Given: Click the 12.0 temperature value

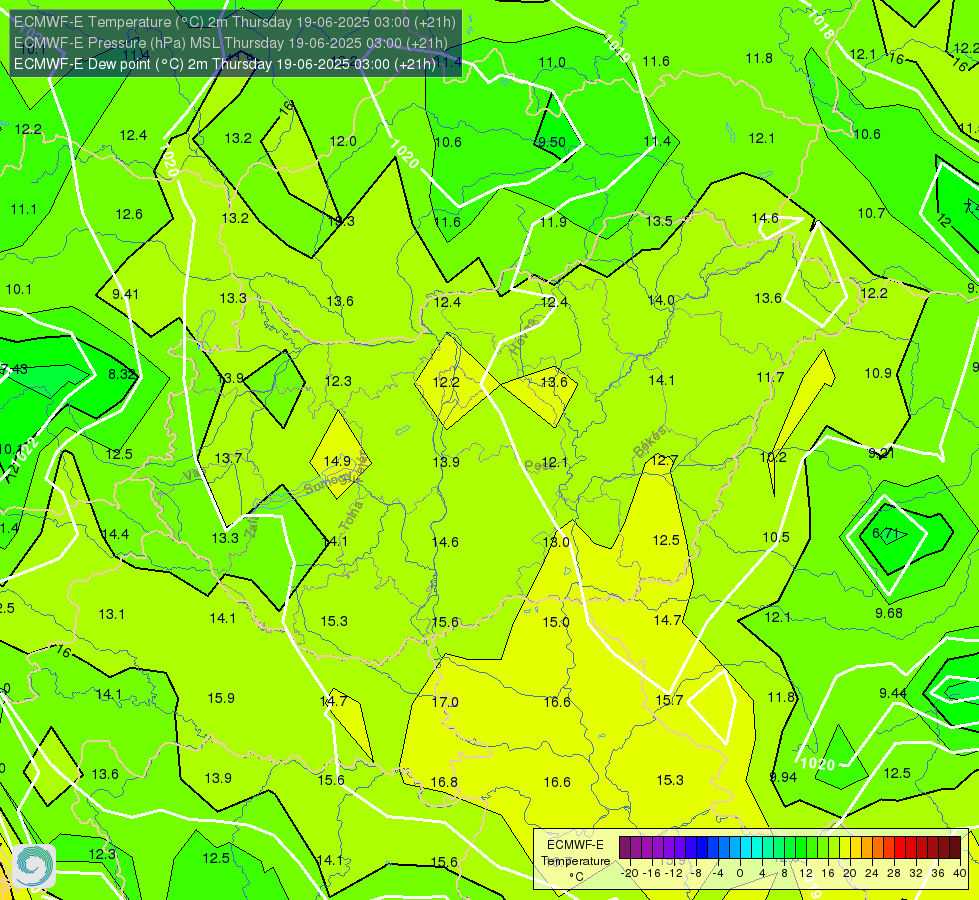Looking at the screenshot, I should point(343,141).
